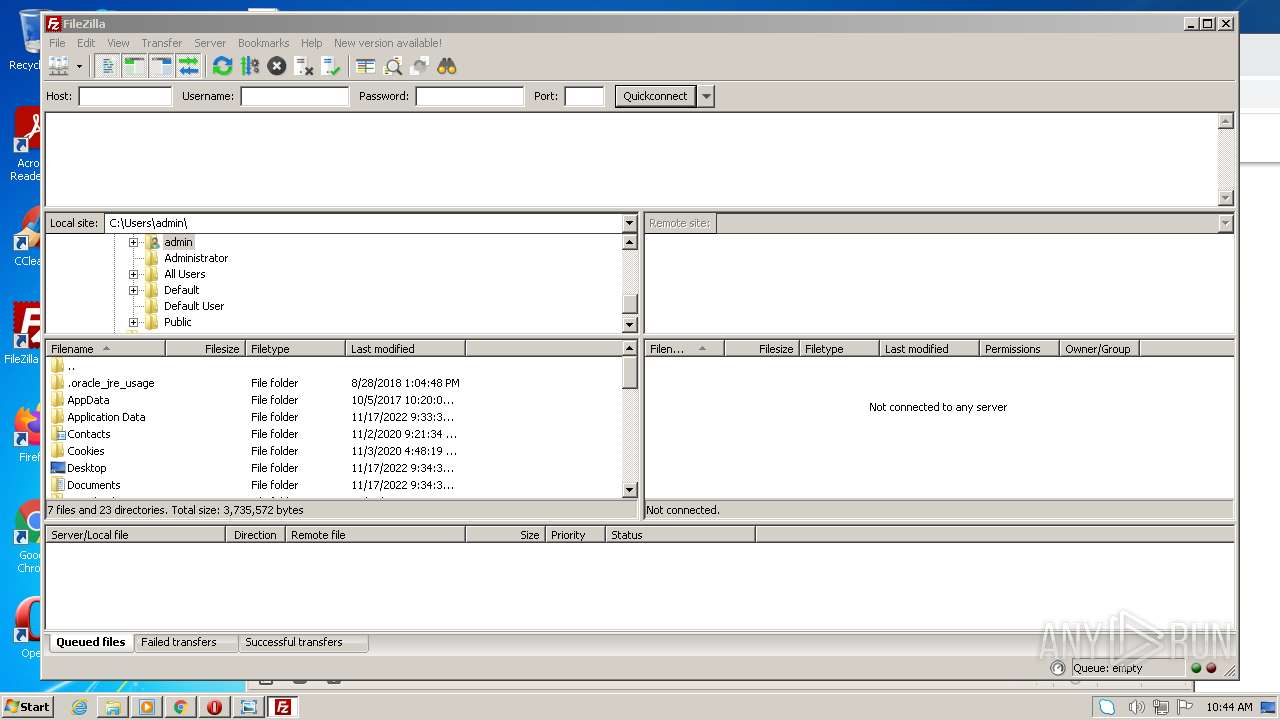Disconnect from the current server

pyautogui.click(x=304, y=66)
